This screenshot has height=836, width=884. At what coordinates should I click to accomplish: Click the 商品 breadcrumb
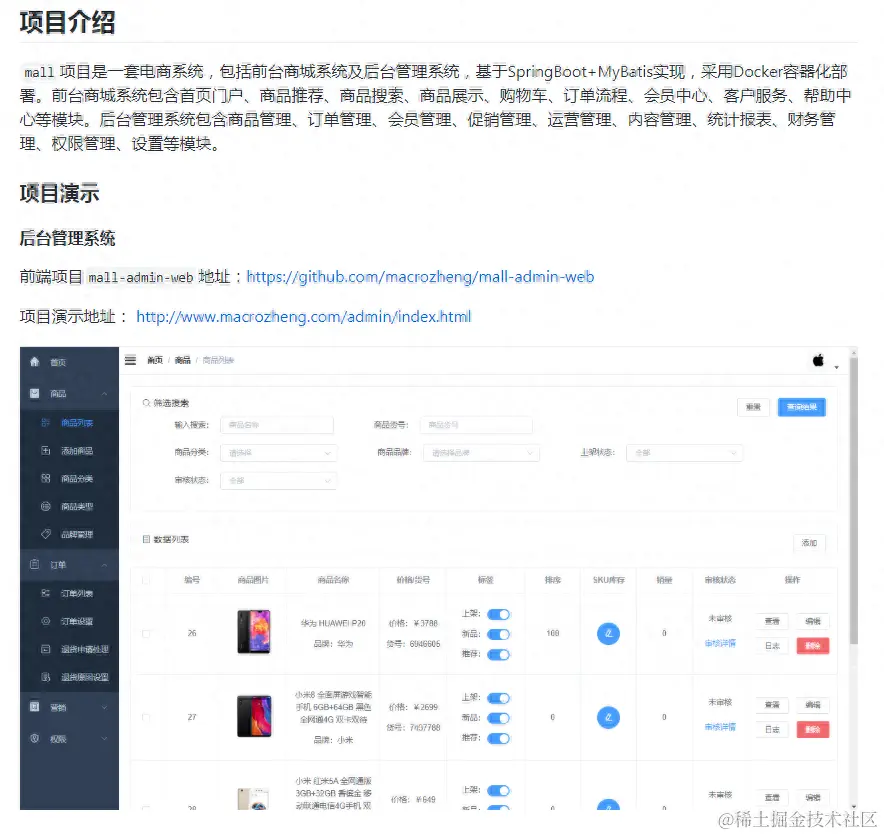tap(182, 360)
